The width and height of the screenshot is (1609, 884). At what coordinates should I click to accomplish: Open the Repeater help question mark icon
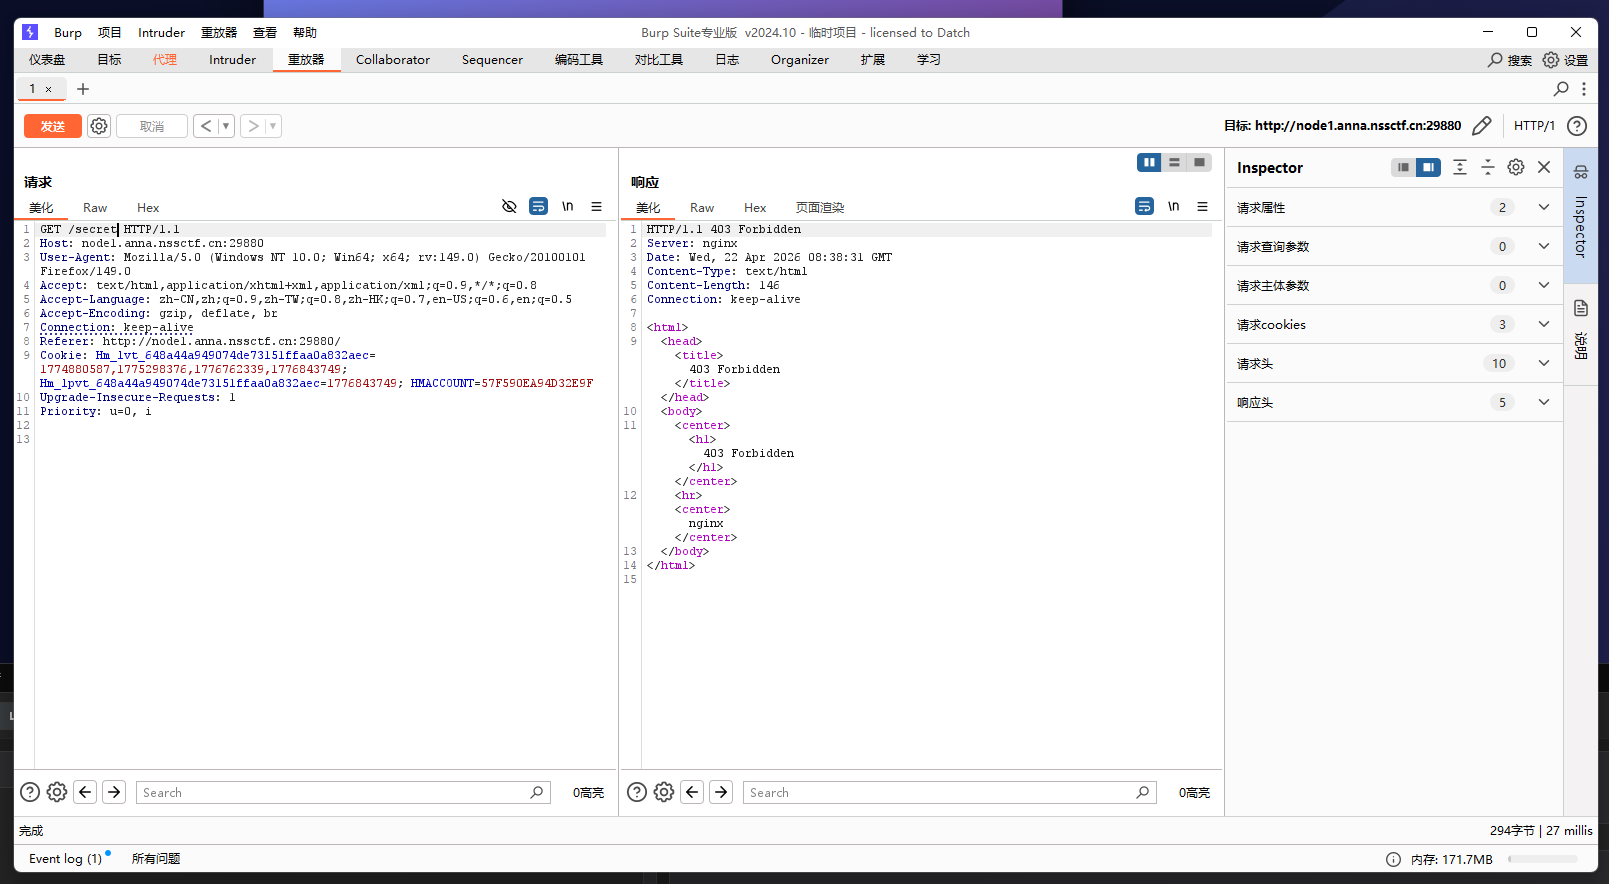1577,126
